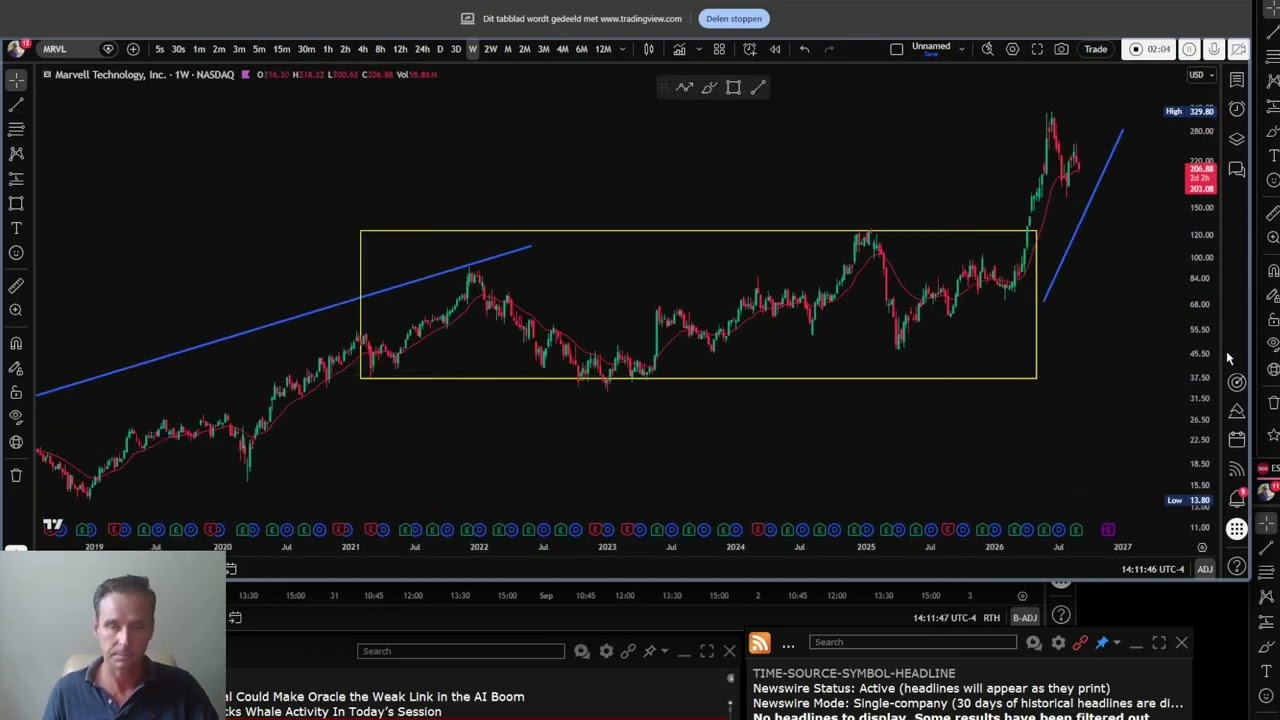Open Oracle Weak Link AI Boom headline
This screenshot has height=720, width=1280.
click(x=375, y=697)
